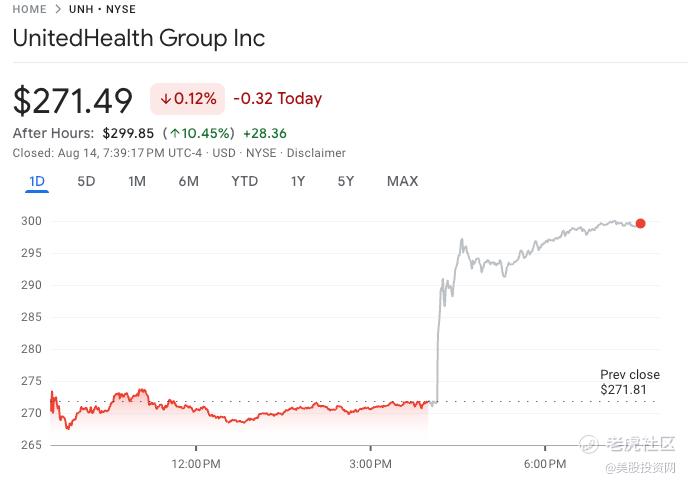Switch to the 5D chart tab
Image resolution: width=688 pixels, height=483 pixels.
pyautogui.click(x=87, y=181)
